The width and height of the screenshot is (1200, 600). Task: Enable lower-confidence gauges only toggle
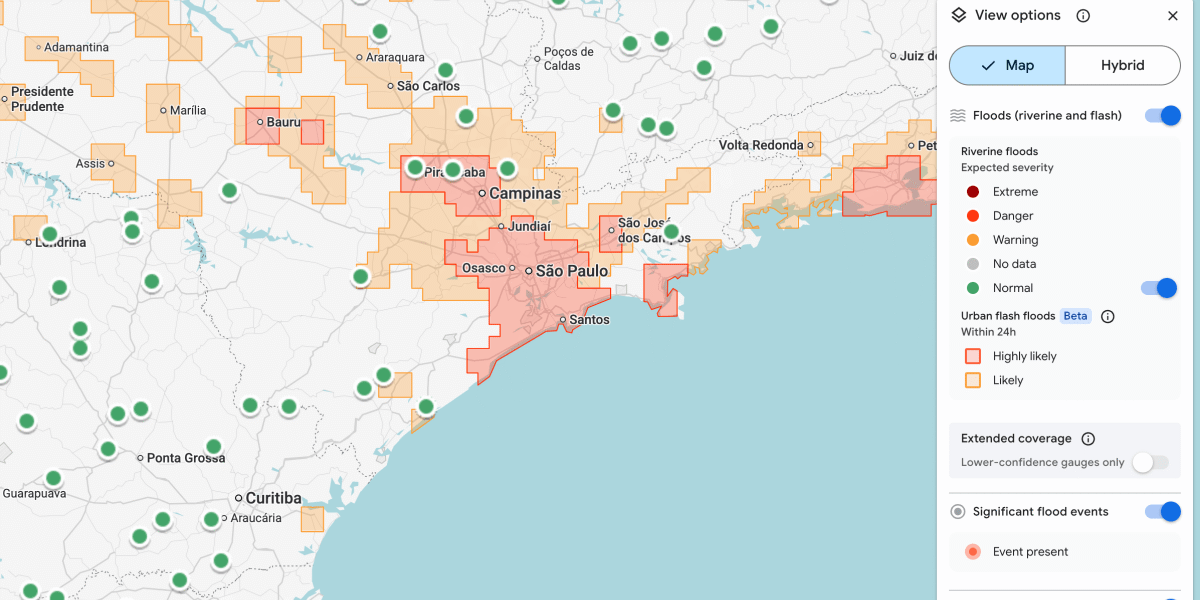[1149, 462]
